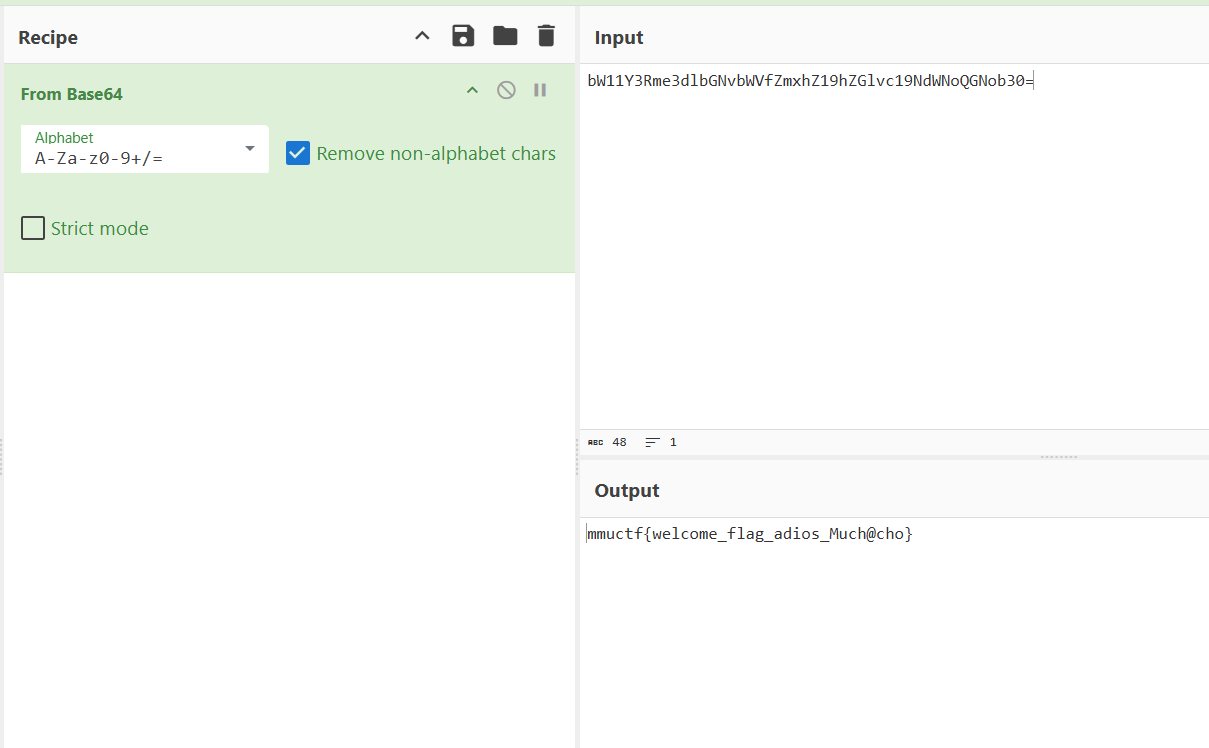Screen dimensions: 1209x748
Task: Open the Alphabet dropdown
Action: tap(145, 149)
